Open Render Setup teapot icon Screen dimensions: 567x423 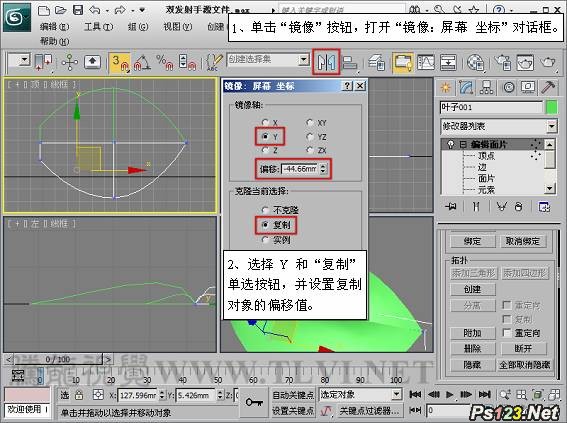[503, 63]
